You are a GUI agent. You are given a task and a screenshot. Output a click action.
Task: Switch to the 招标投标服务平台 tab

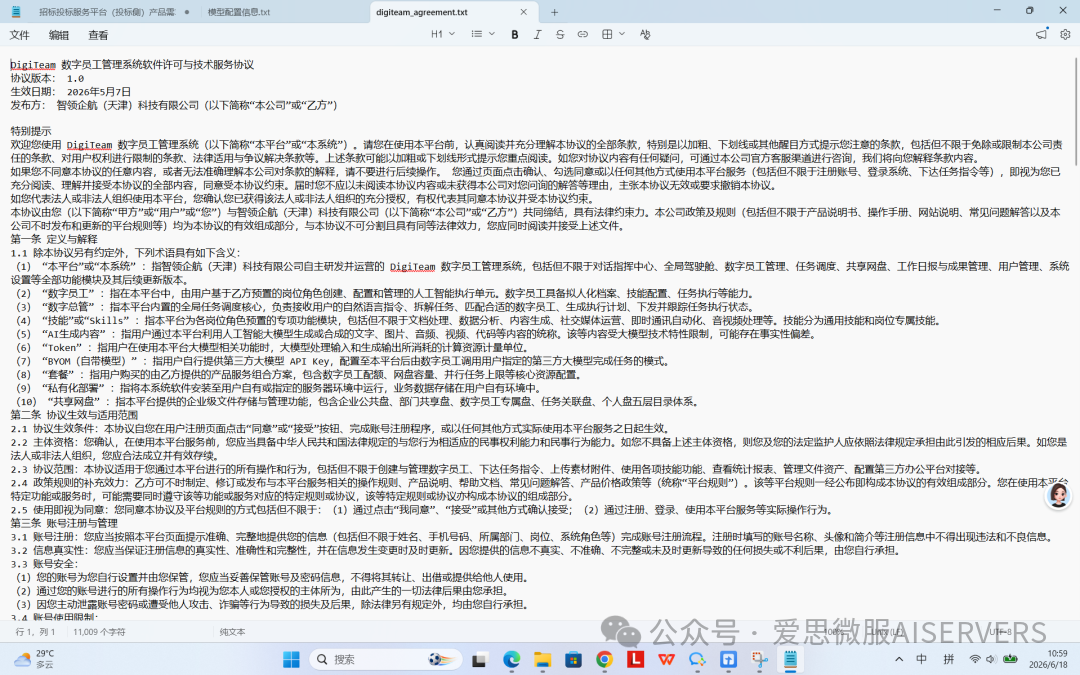point(107,12)
